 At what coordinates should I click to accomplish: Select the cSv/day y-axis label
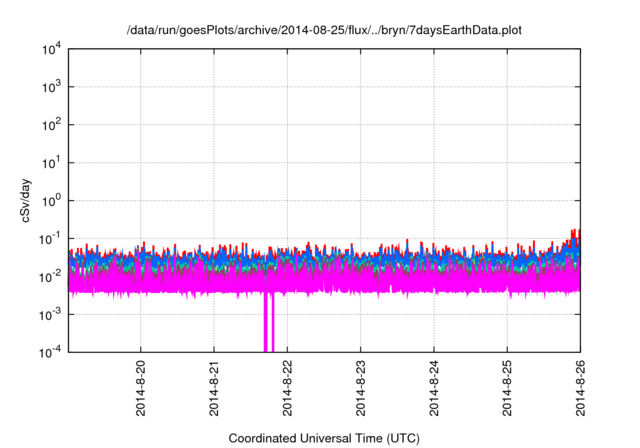click(25, 200)
